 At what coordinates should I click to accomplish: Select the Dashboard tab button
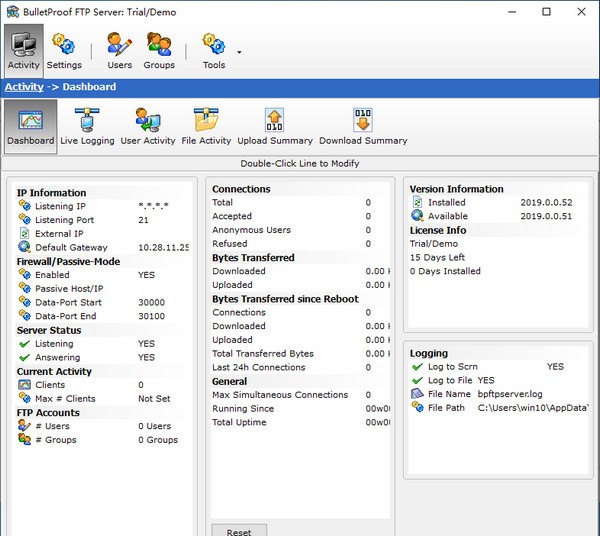click(x=31, y=127)
